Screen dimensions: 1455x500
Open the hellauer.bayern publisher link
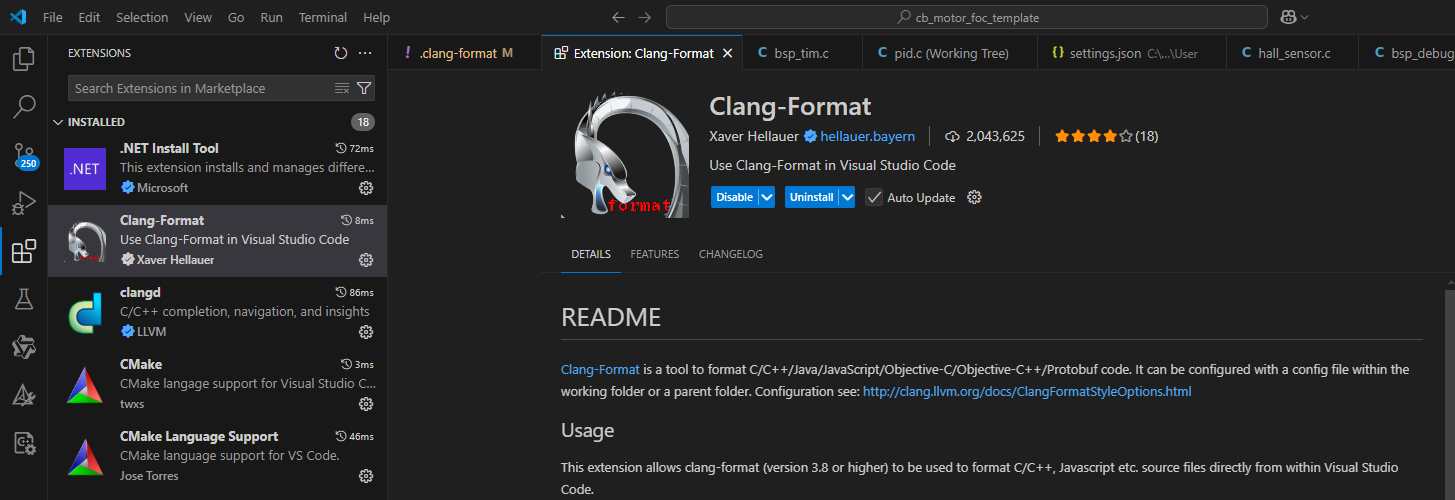pyautogui.click(x=866, y=136)
